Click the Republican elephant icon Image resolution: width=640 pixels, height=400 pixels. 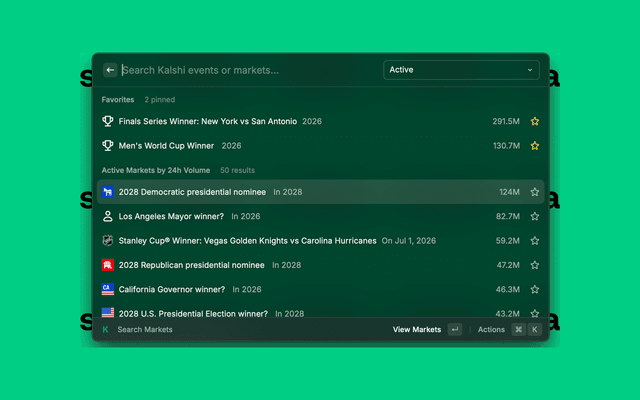(x=108, y=265)
